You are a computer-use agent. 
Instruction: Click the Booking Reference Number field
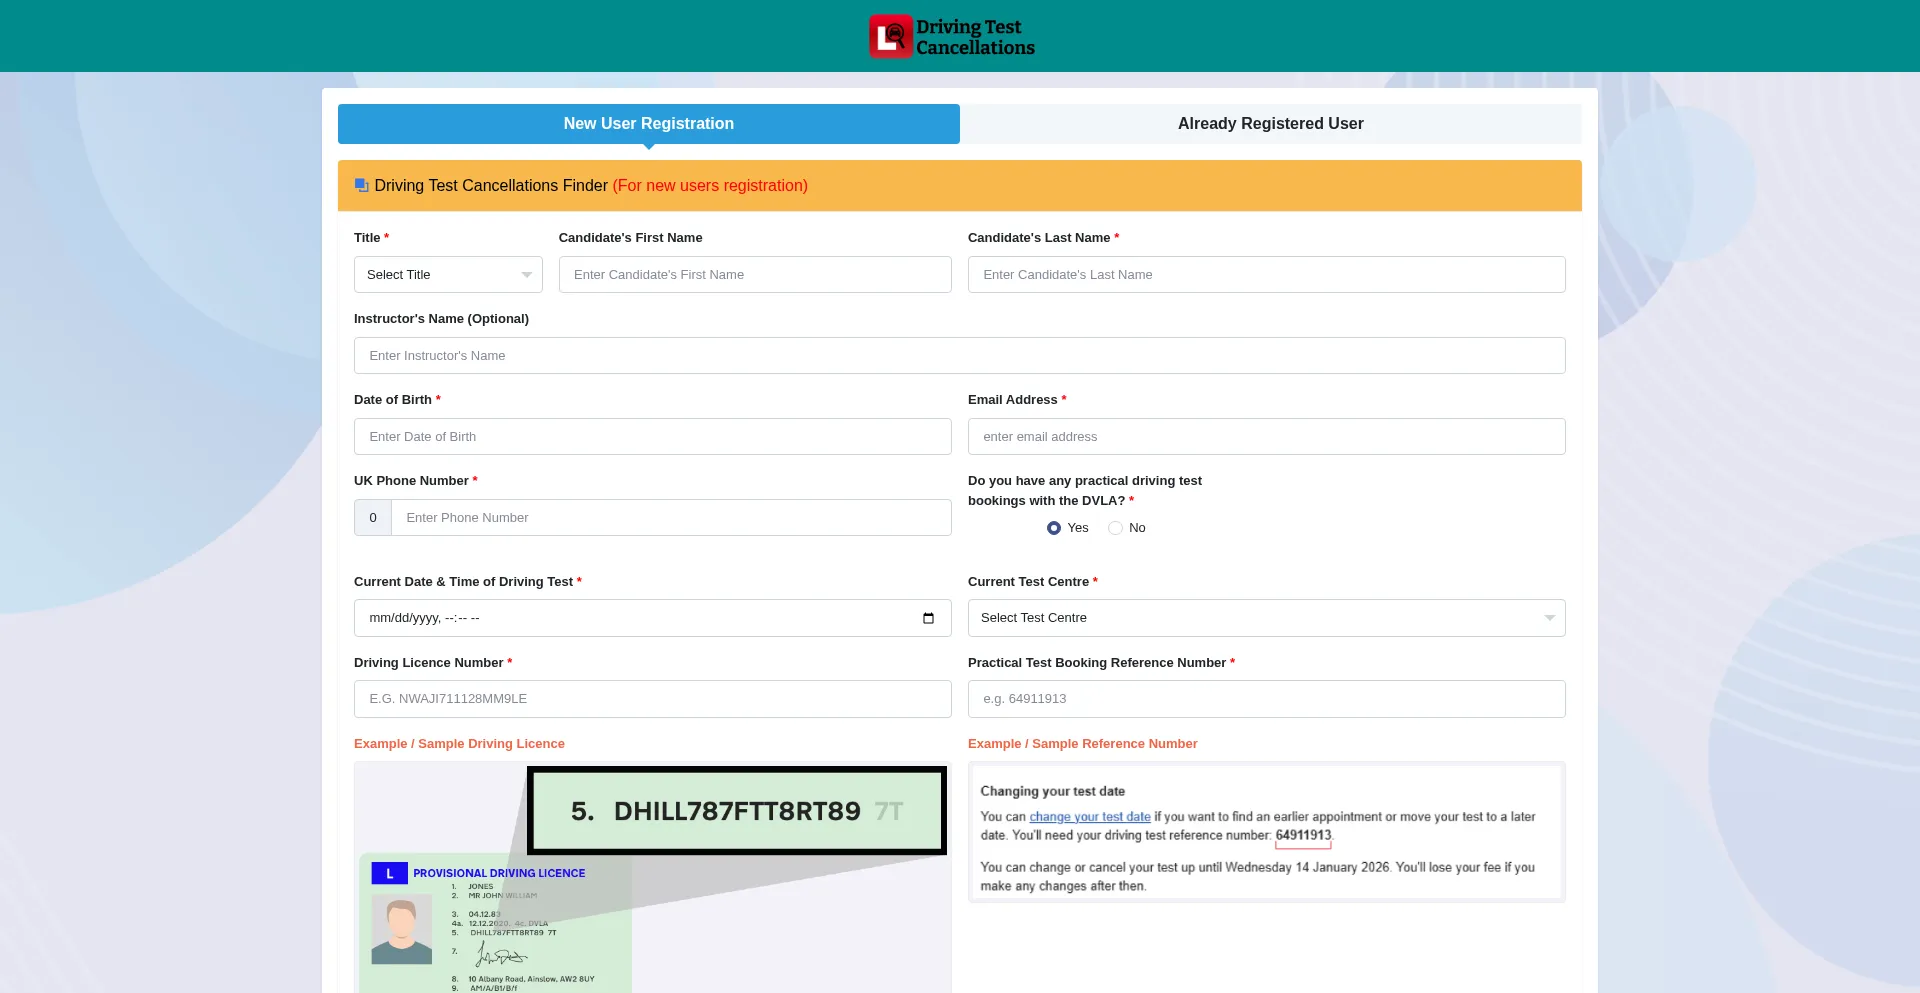1267,699
